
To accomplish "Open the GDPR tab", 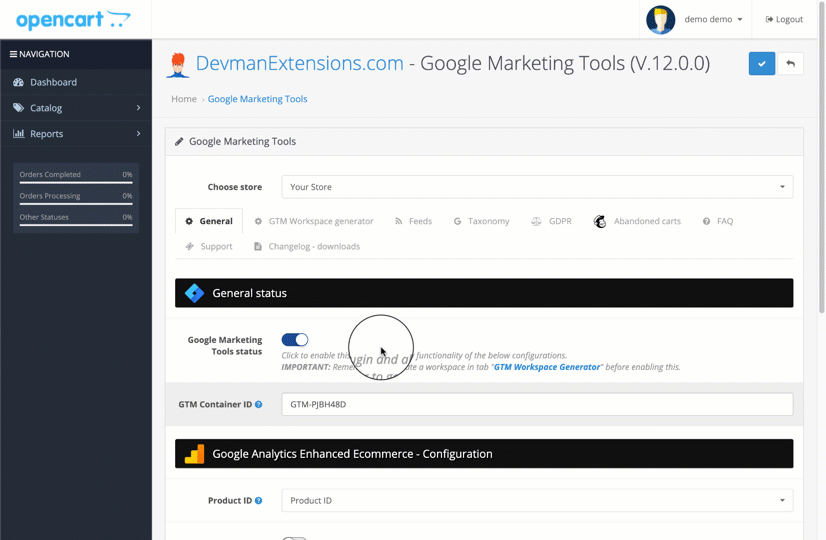I will [x=551, y=221].
